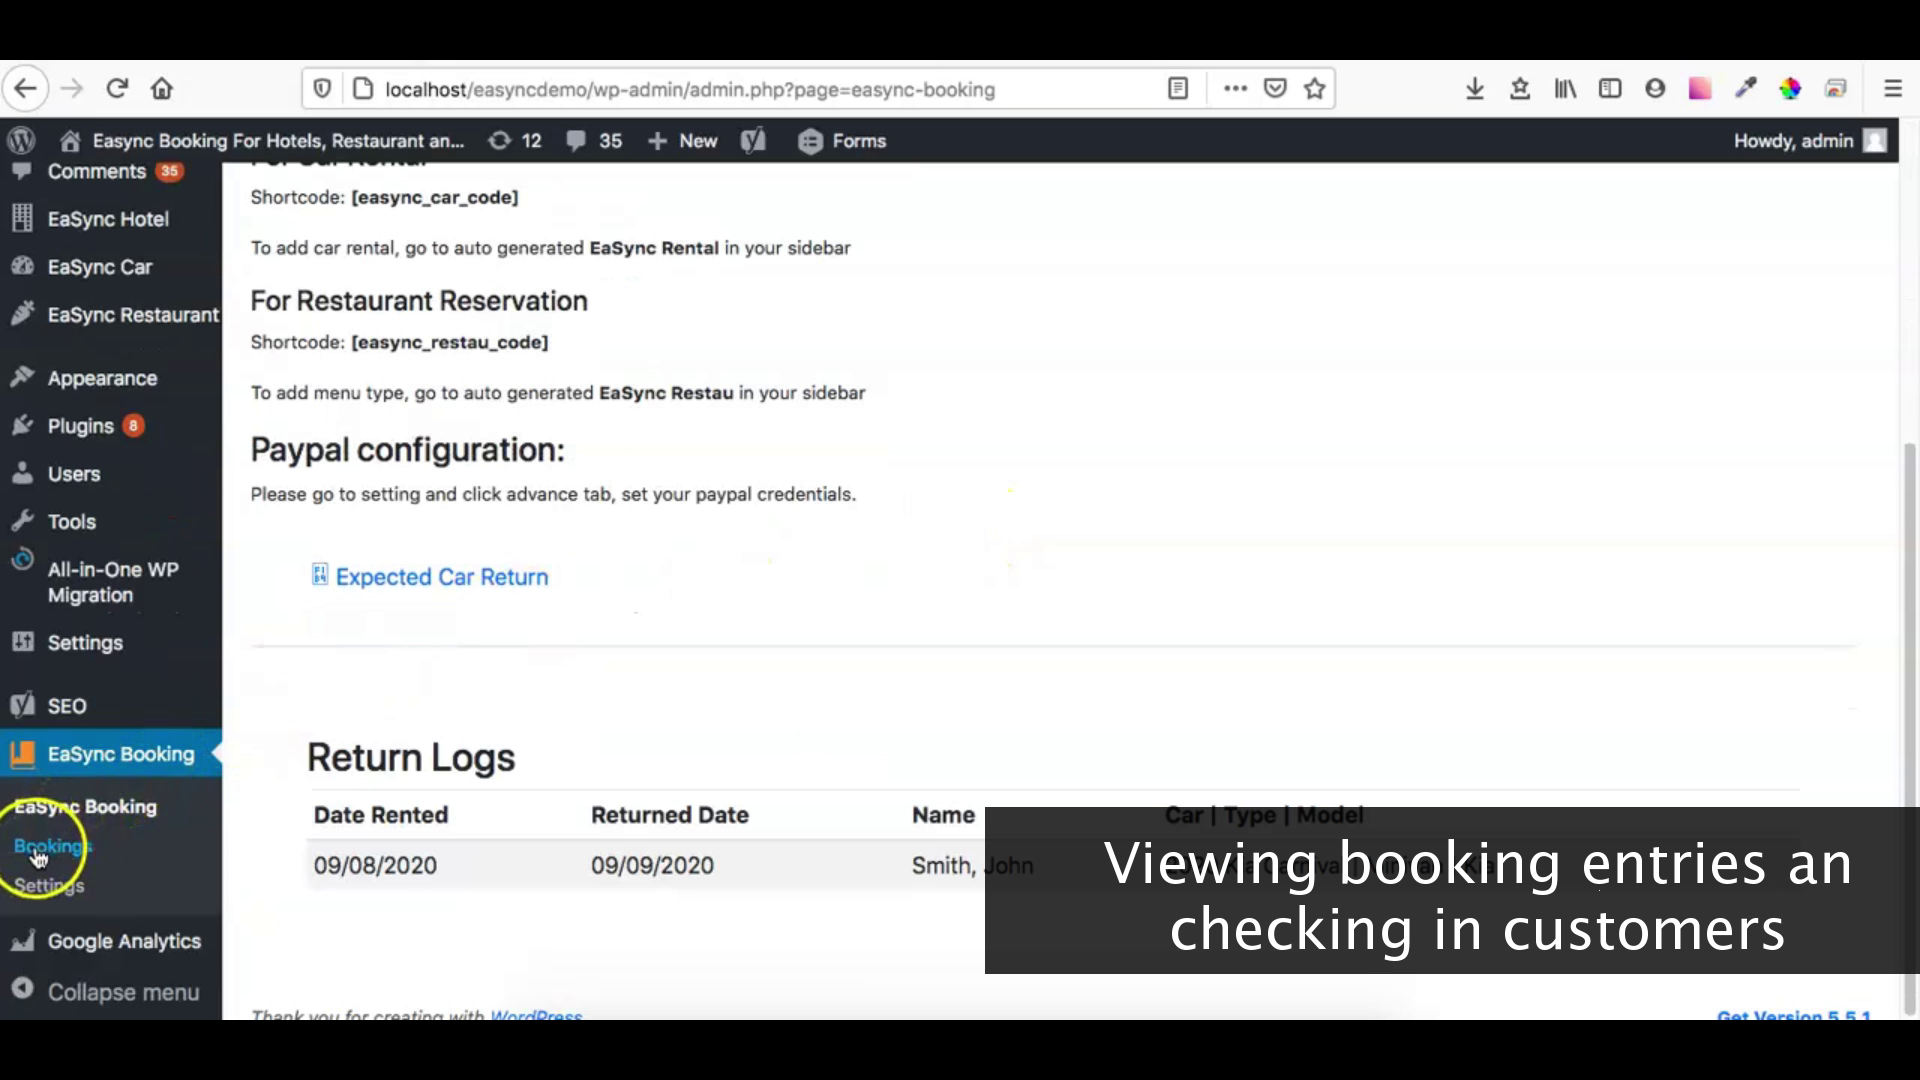Image resolution: width=1920 pixels, height=1080 pixels.
Task: Click Bookings under EaSync Booking
Action: pyautogui.click(x=48, y=846)
